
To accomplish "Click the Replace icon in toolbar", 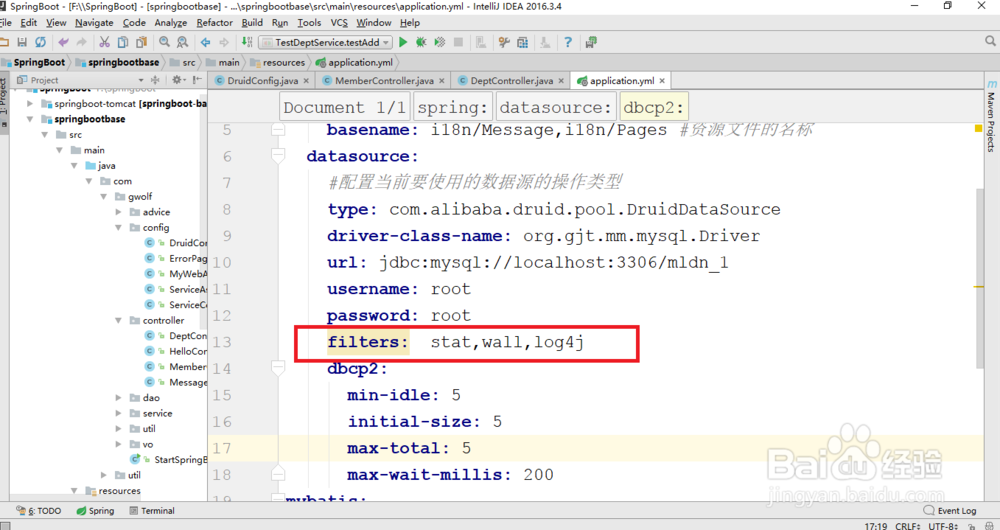I will tap(183, 42).
